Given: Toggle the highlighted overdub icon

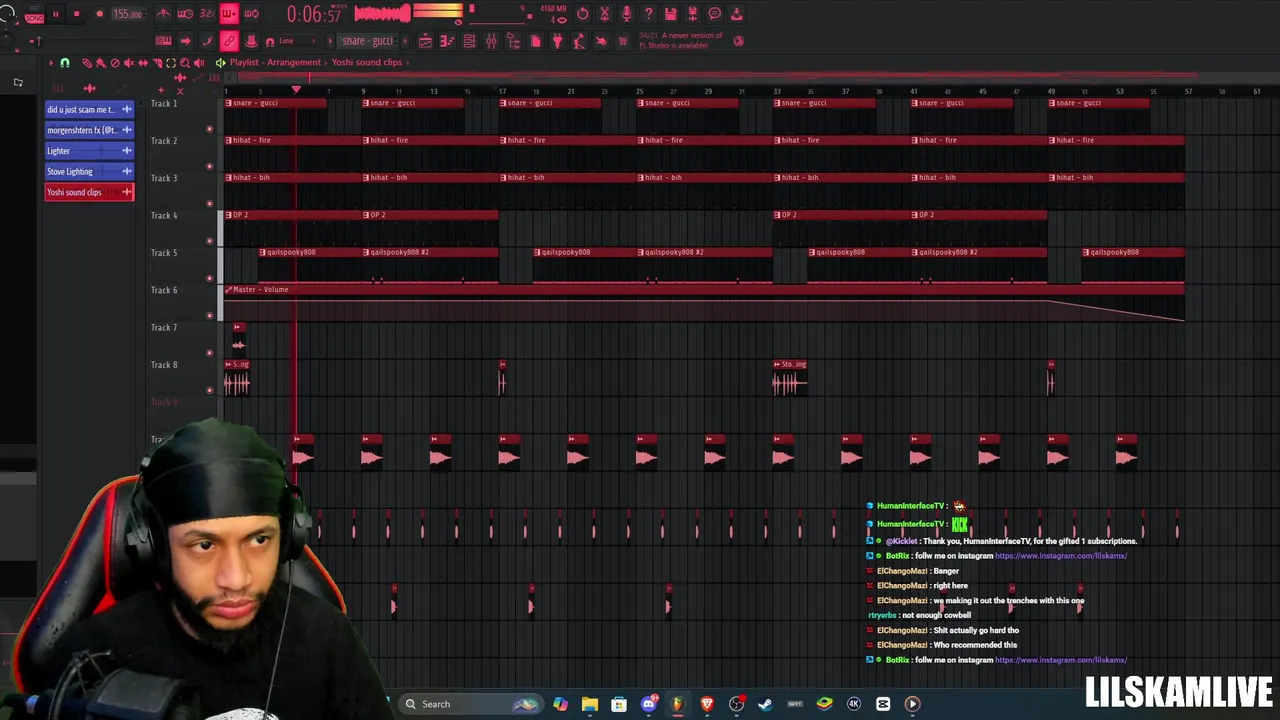Looking at the screenshot, I should tap(229, 14).
